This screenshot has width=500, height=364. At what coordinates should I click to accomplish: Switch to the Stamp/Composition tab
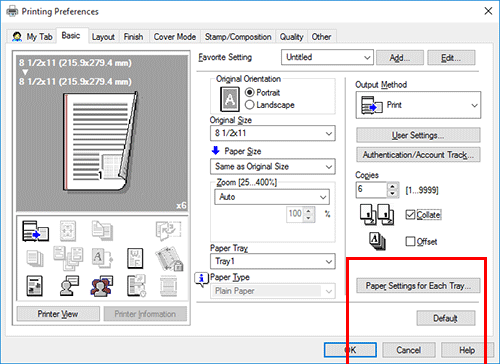[238, 37]
